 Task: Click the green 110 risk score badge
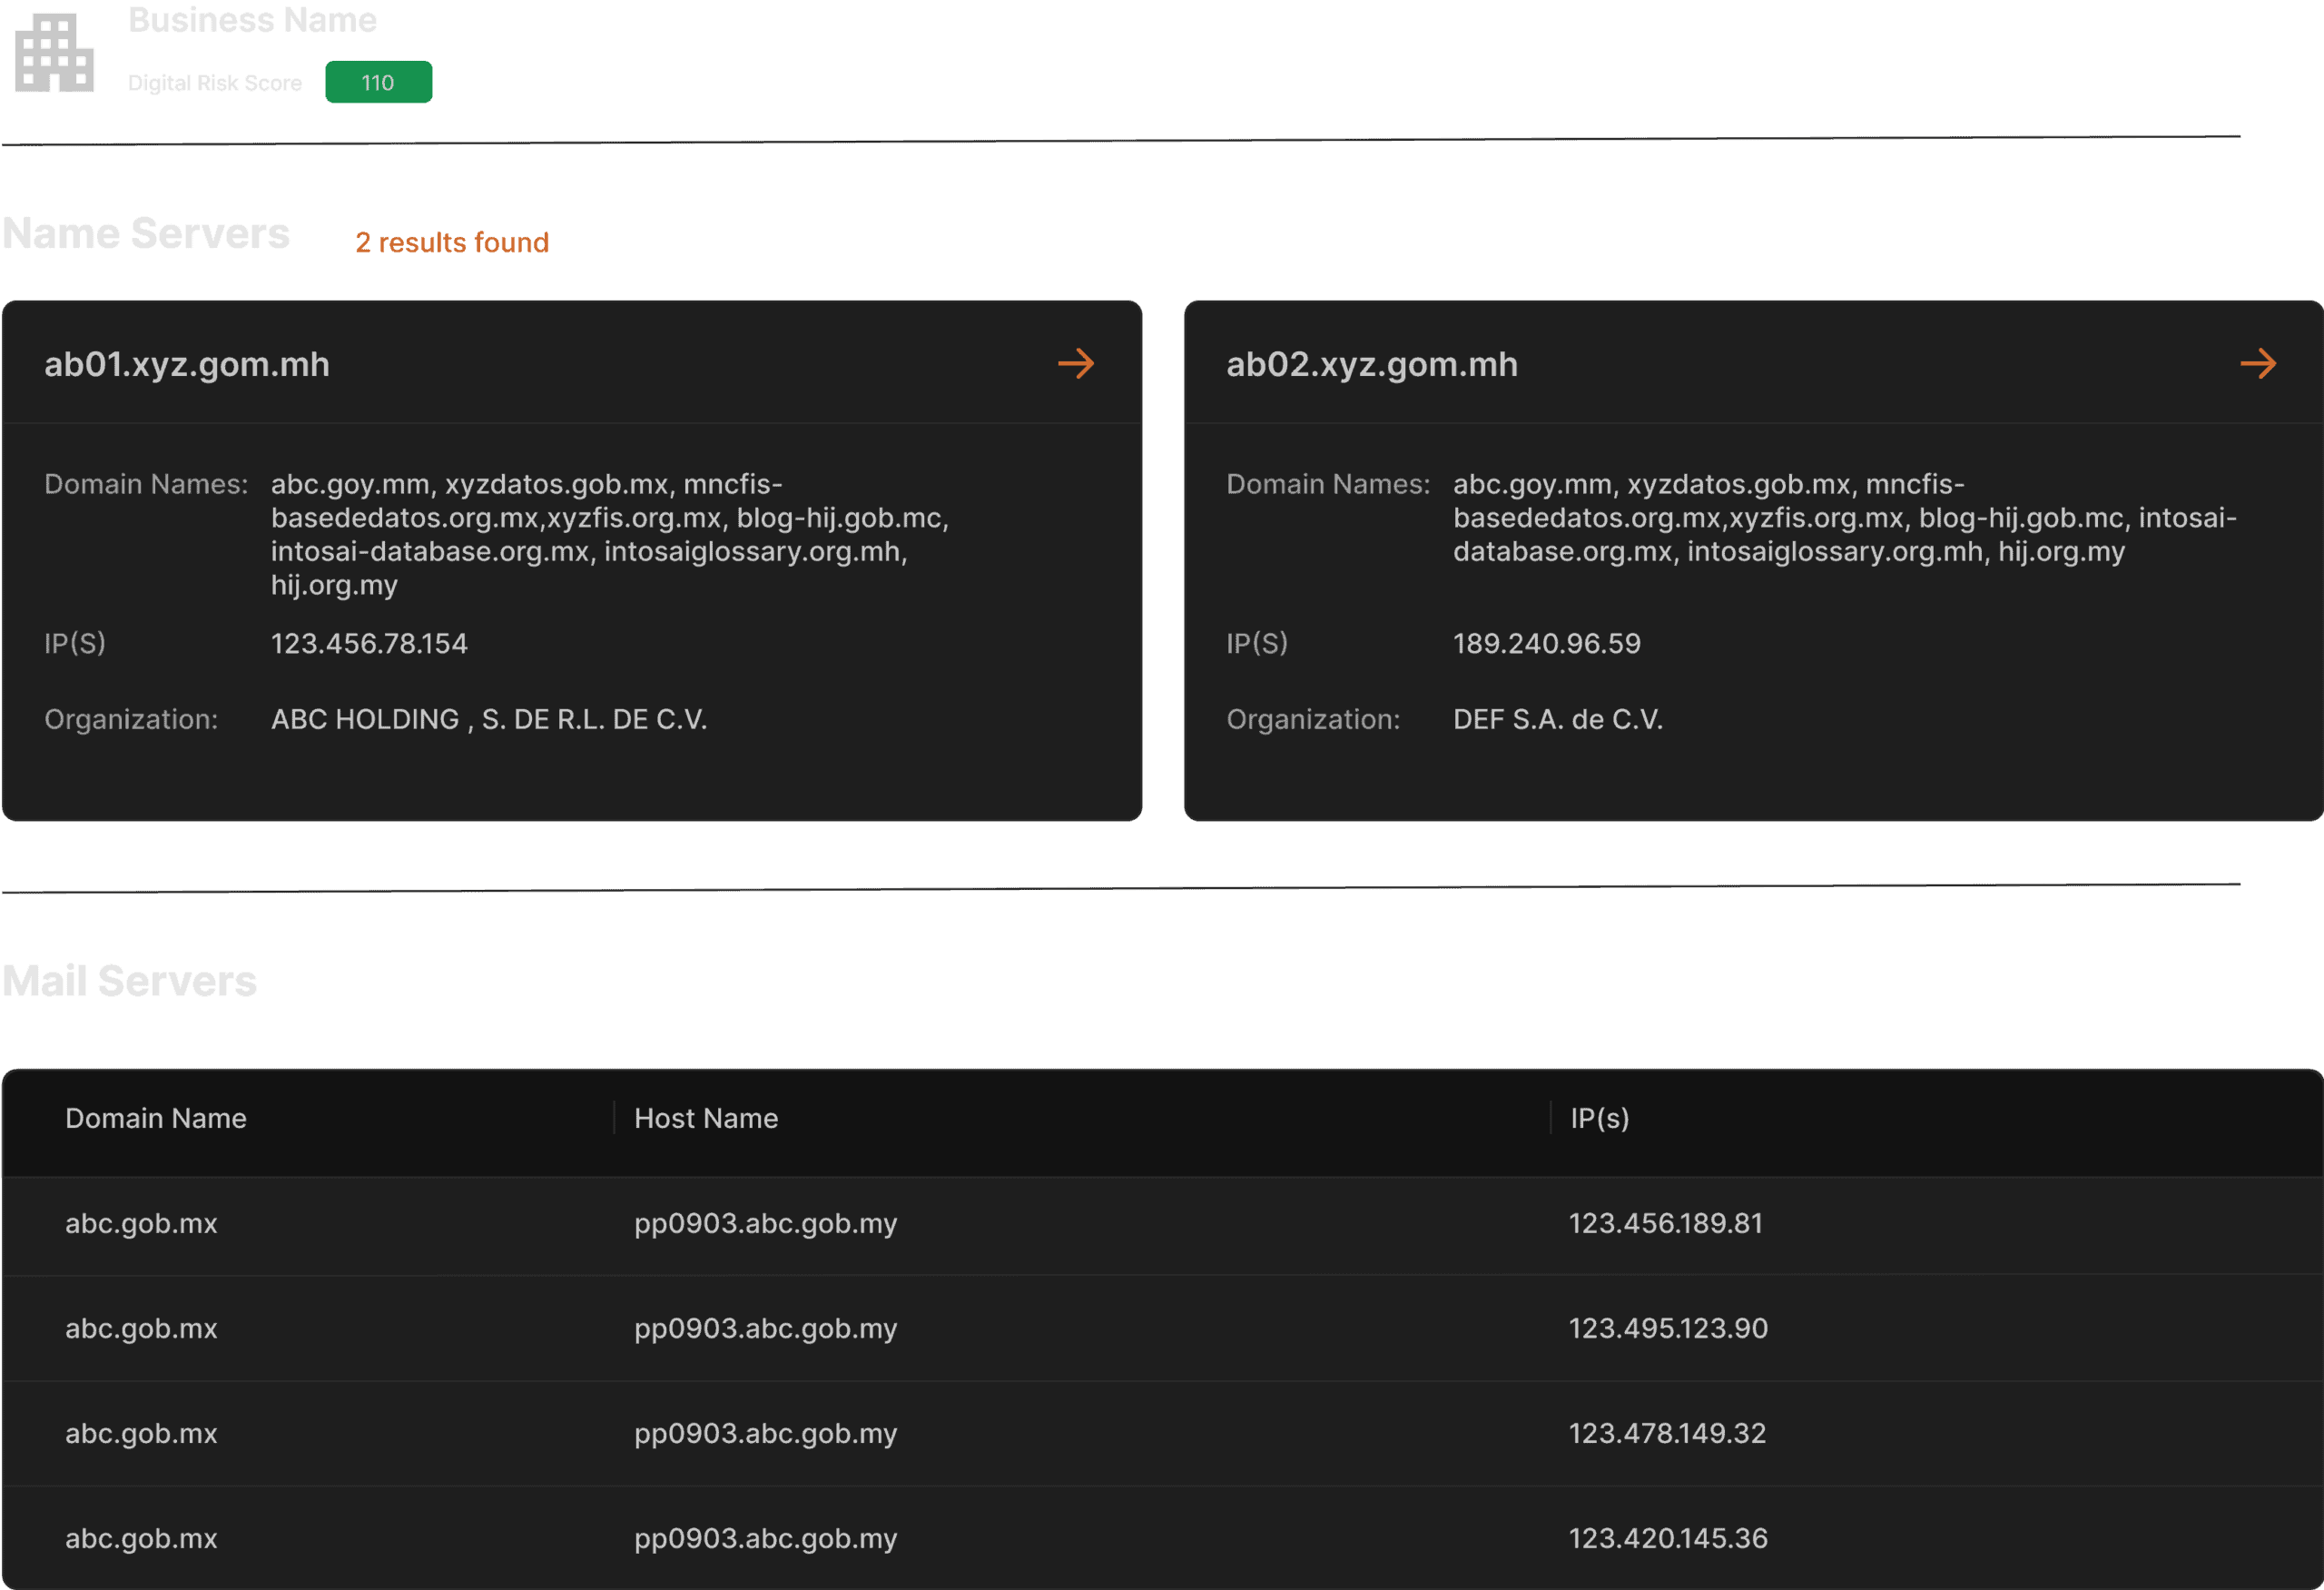(x=378, y=82)
